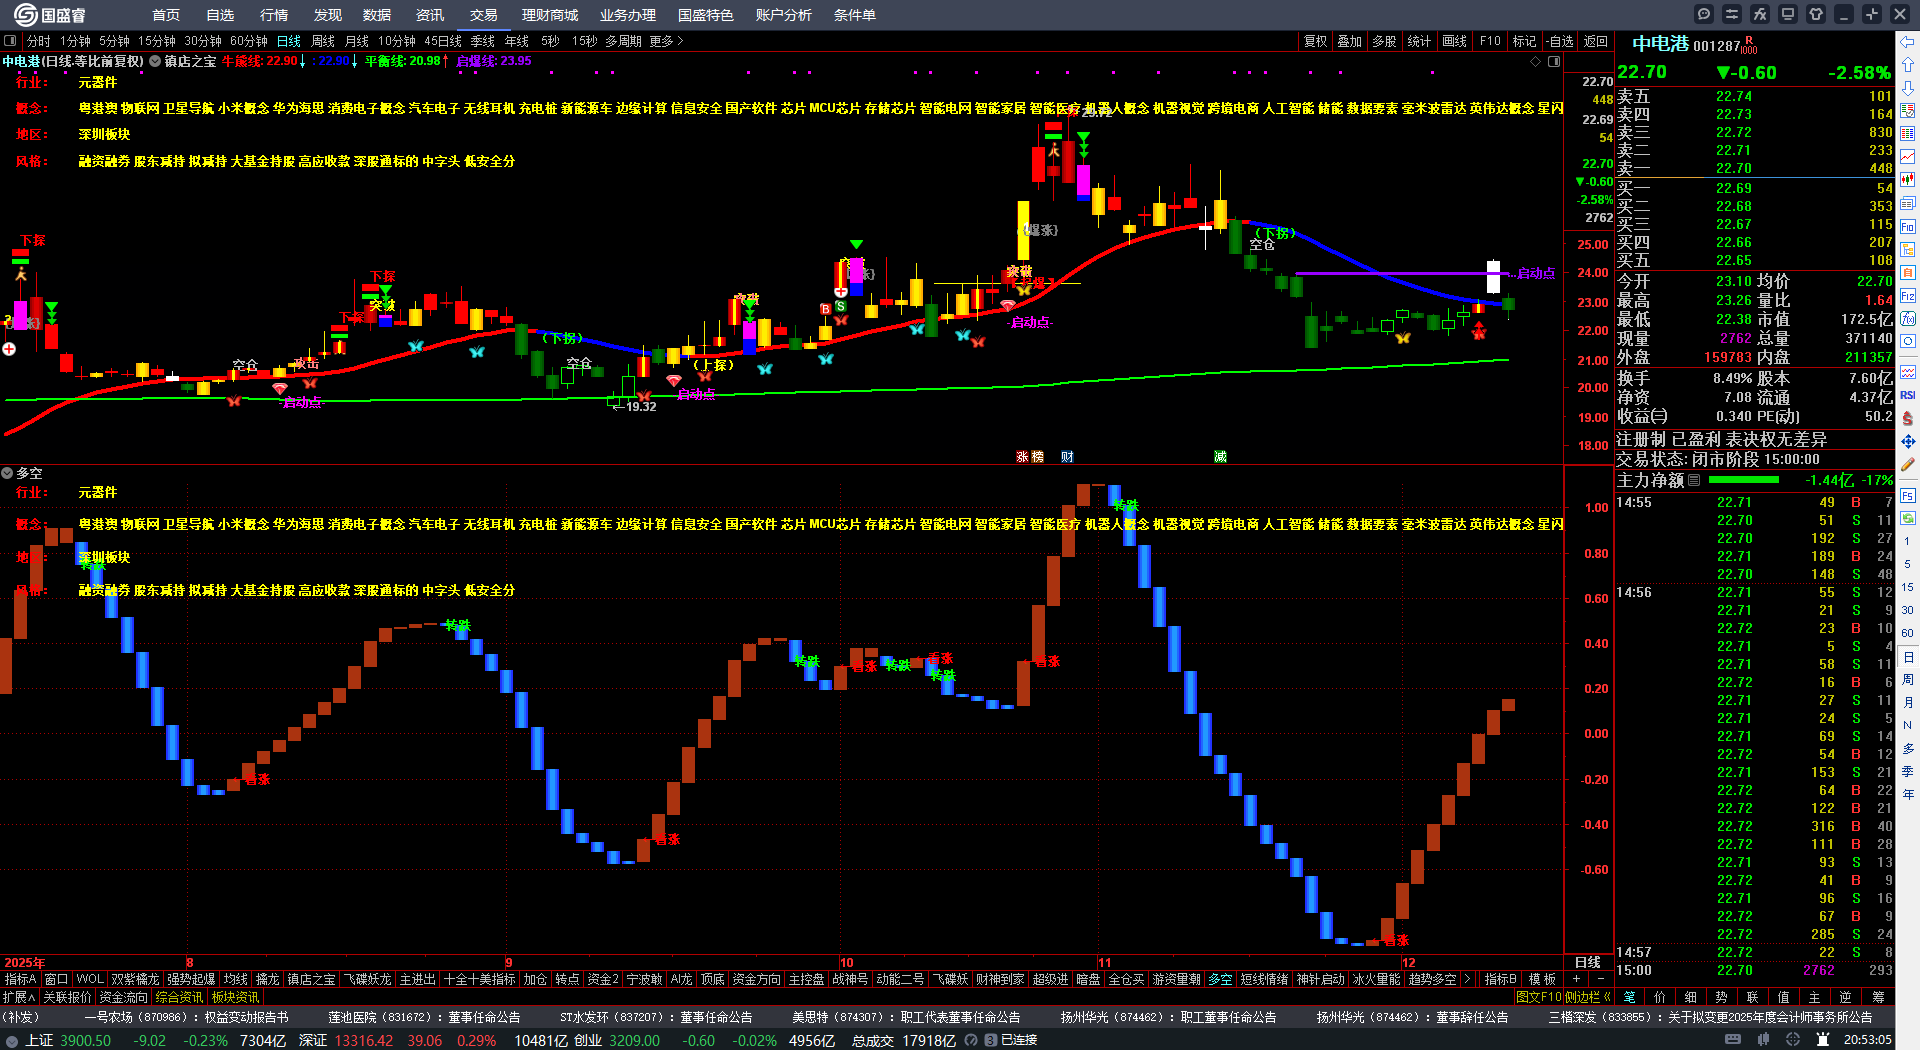Click the blue four-arrow move icon
This screenshot has width=1920, height=1050.
pyautogui.click(x=1908, y=441)
